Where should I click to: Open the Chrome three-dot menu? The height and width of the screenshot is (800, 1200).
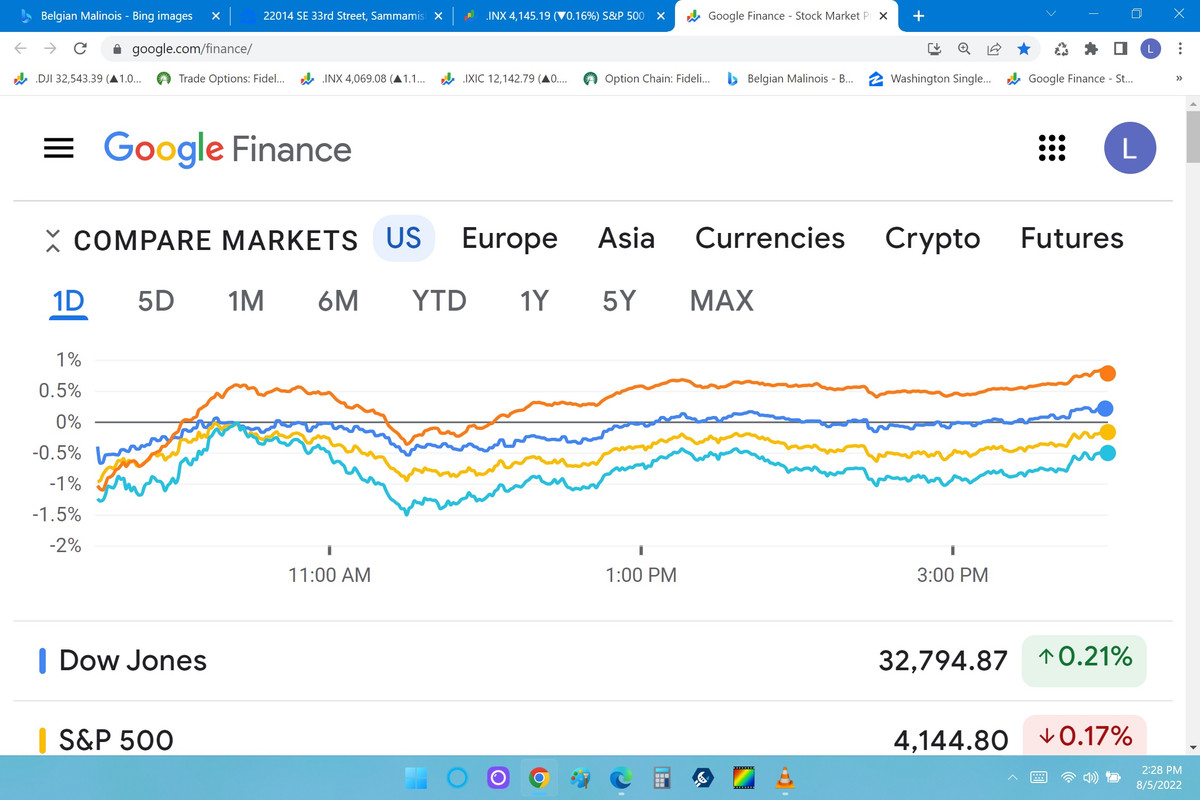tap(1181, 48)
